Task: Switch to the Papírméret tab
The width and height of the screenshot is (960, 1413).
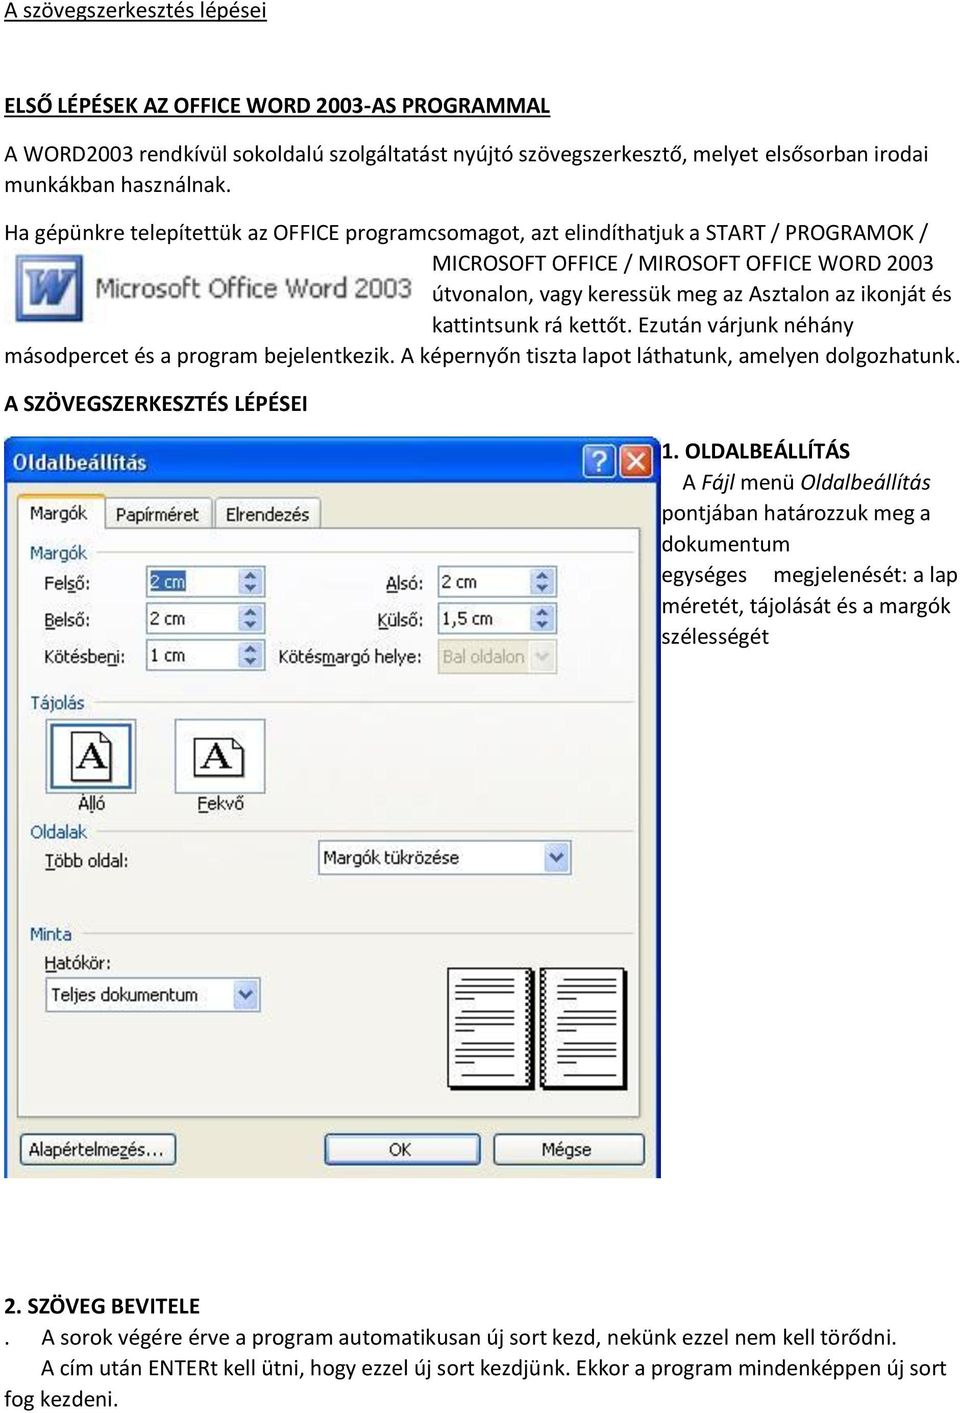Action: tap(157, 514)
